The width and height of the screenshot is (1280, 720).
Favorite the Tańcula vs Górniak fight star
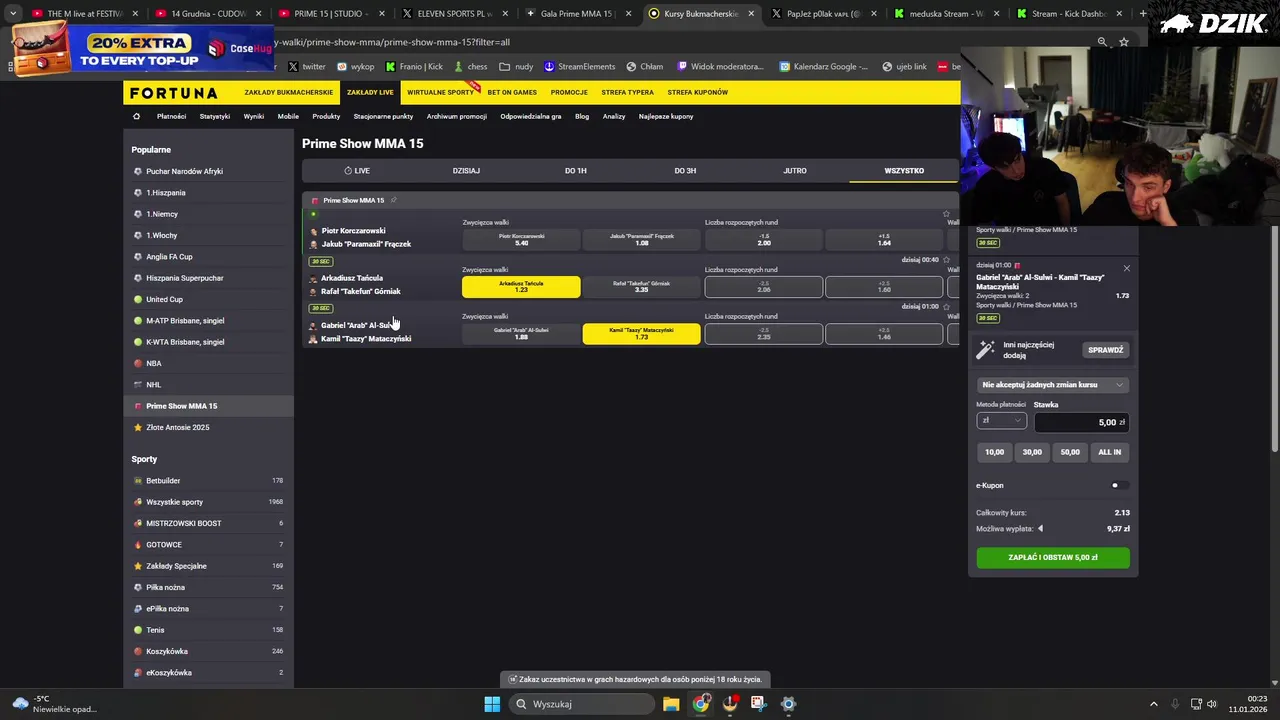[946, 260]
